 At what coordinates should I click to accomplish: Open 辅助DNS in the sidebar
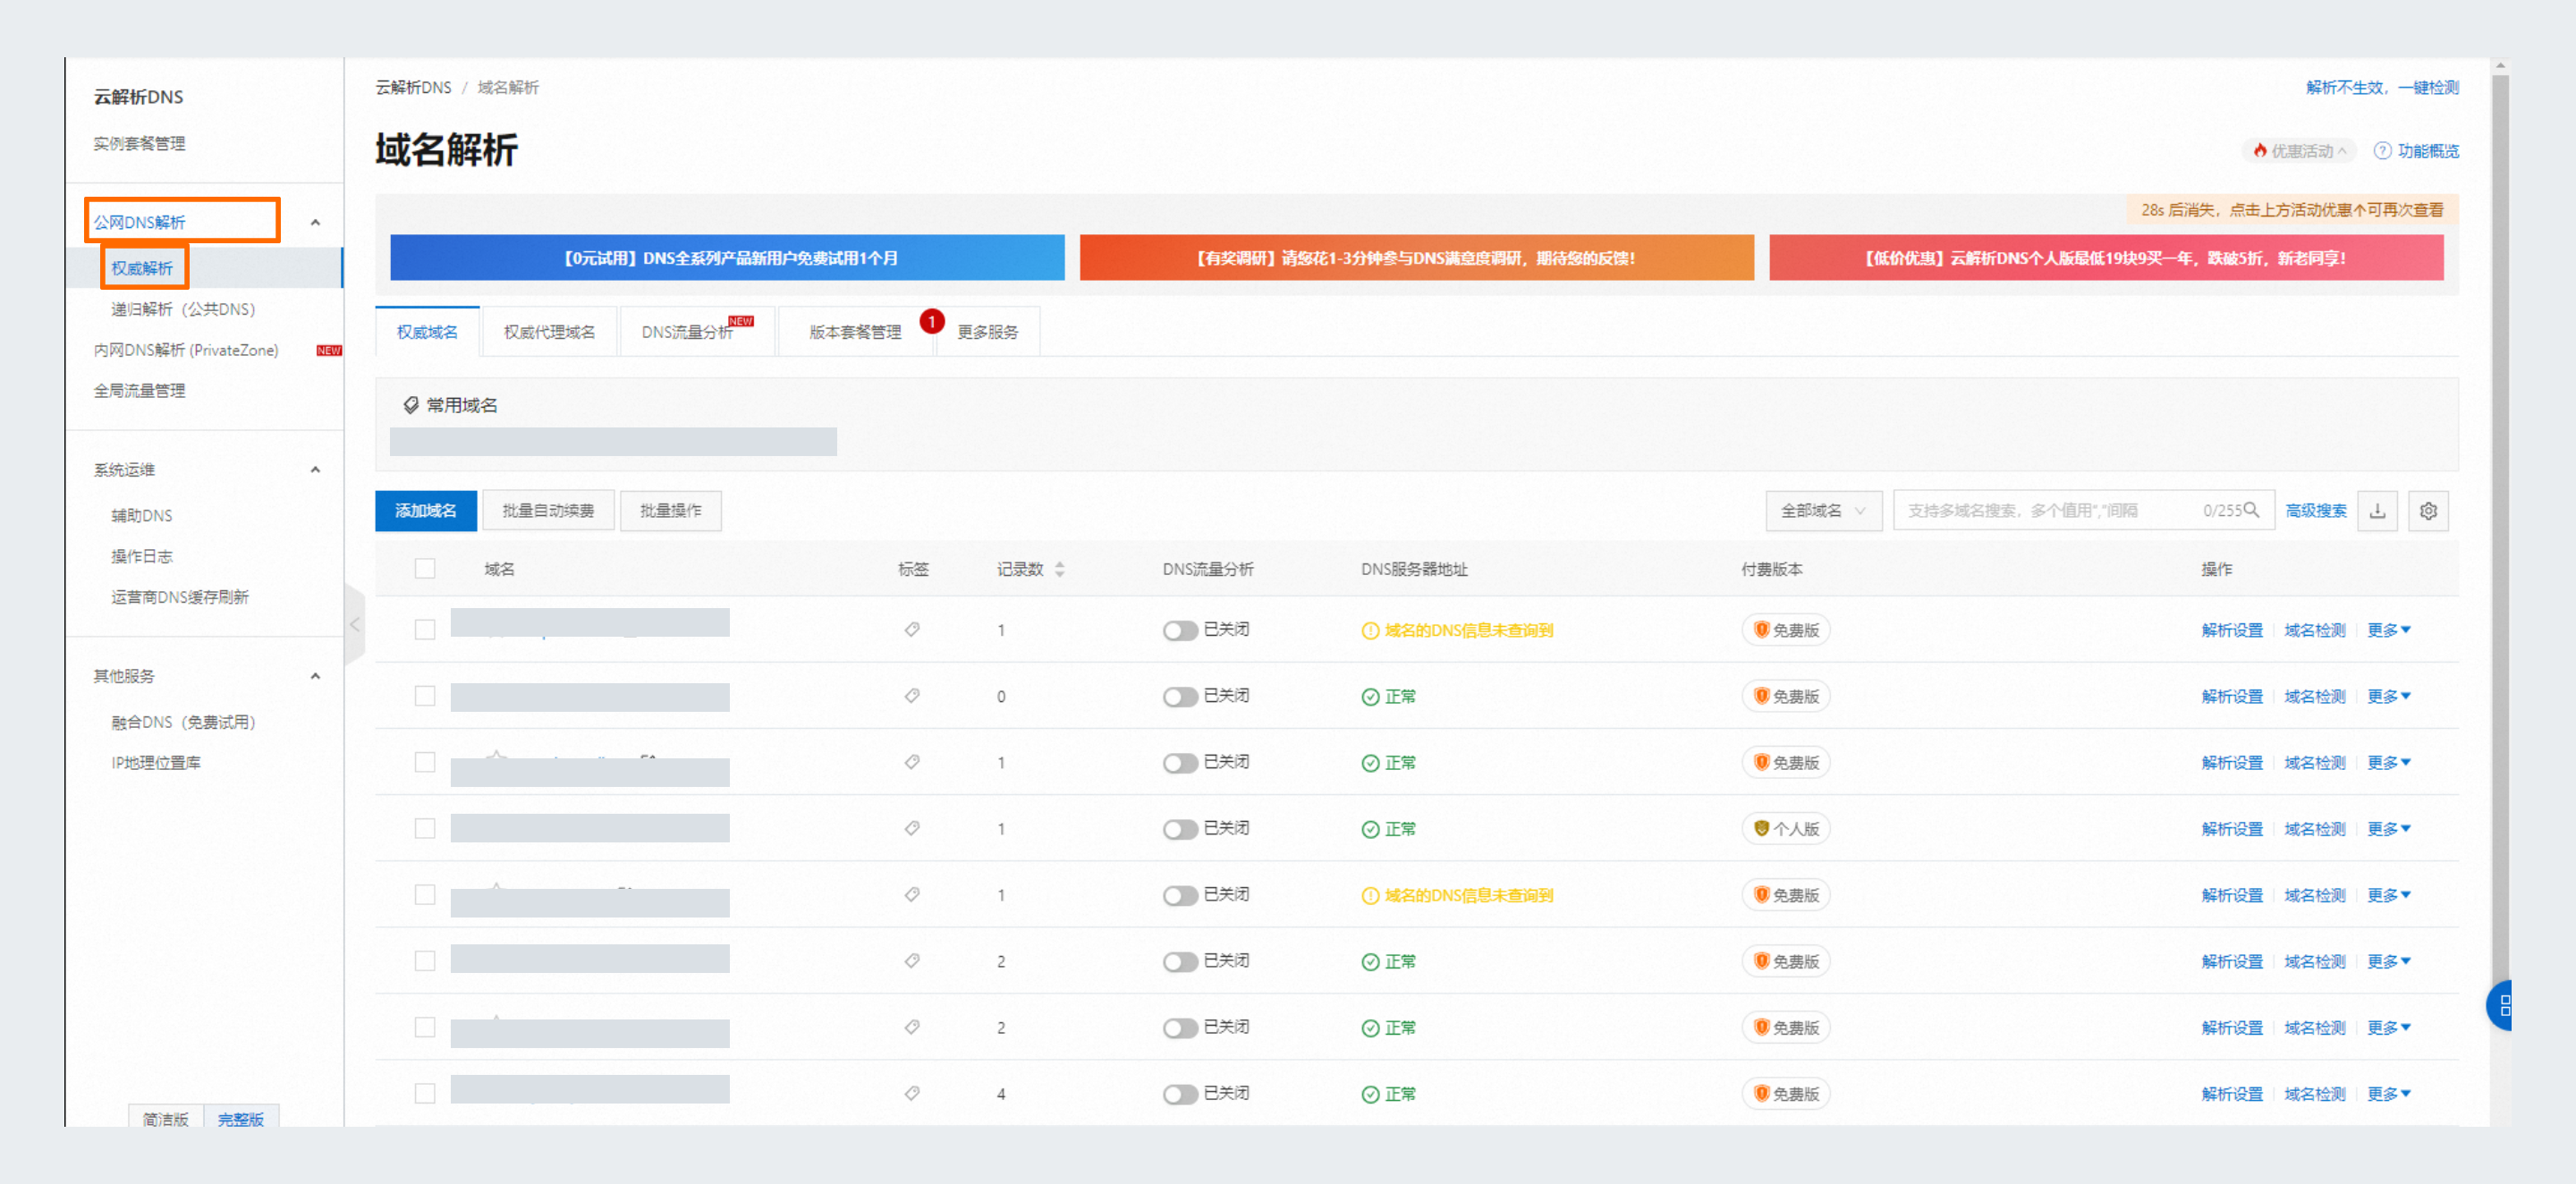click(141, 516)
